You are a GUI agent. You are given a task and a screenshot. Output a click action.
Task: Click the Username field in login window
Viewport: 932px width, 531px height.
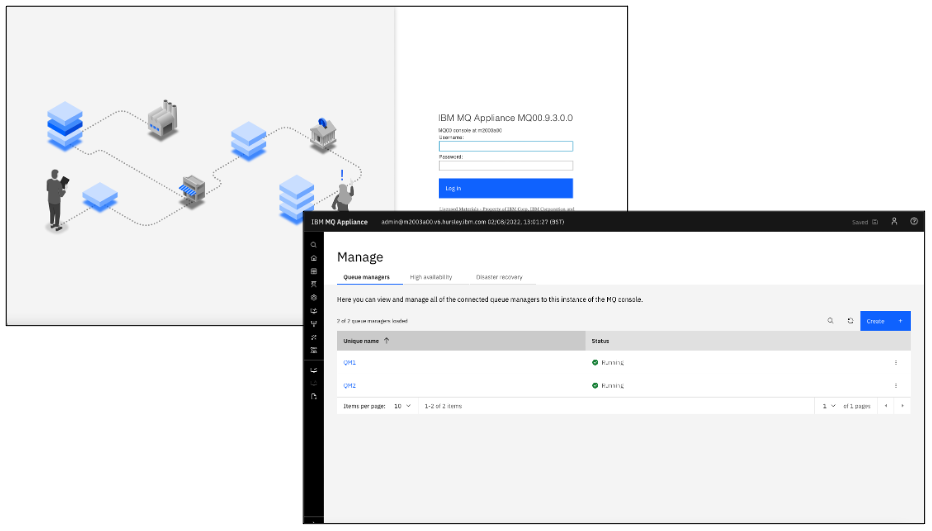(506, 146)
